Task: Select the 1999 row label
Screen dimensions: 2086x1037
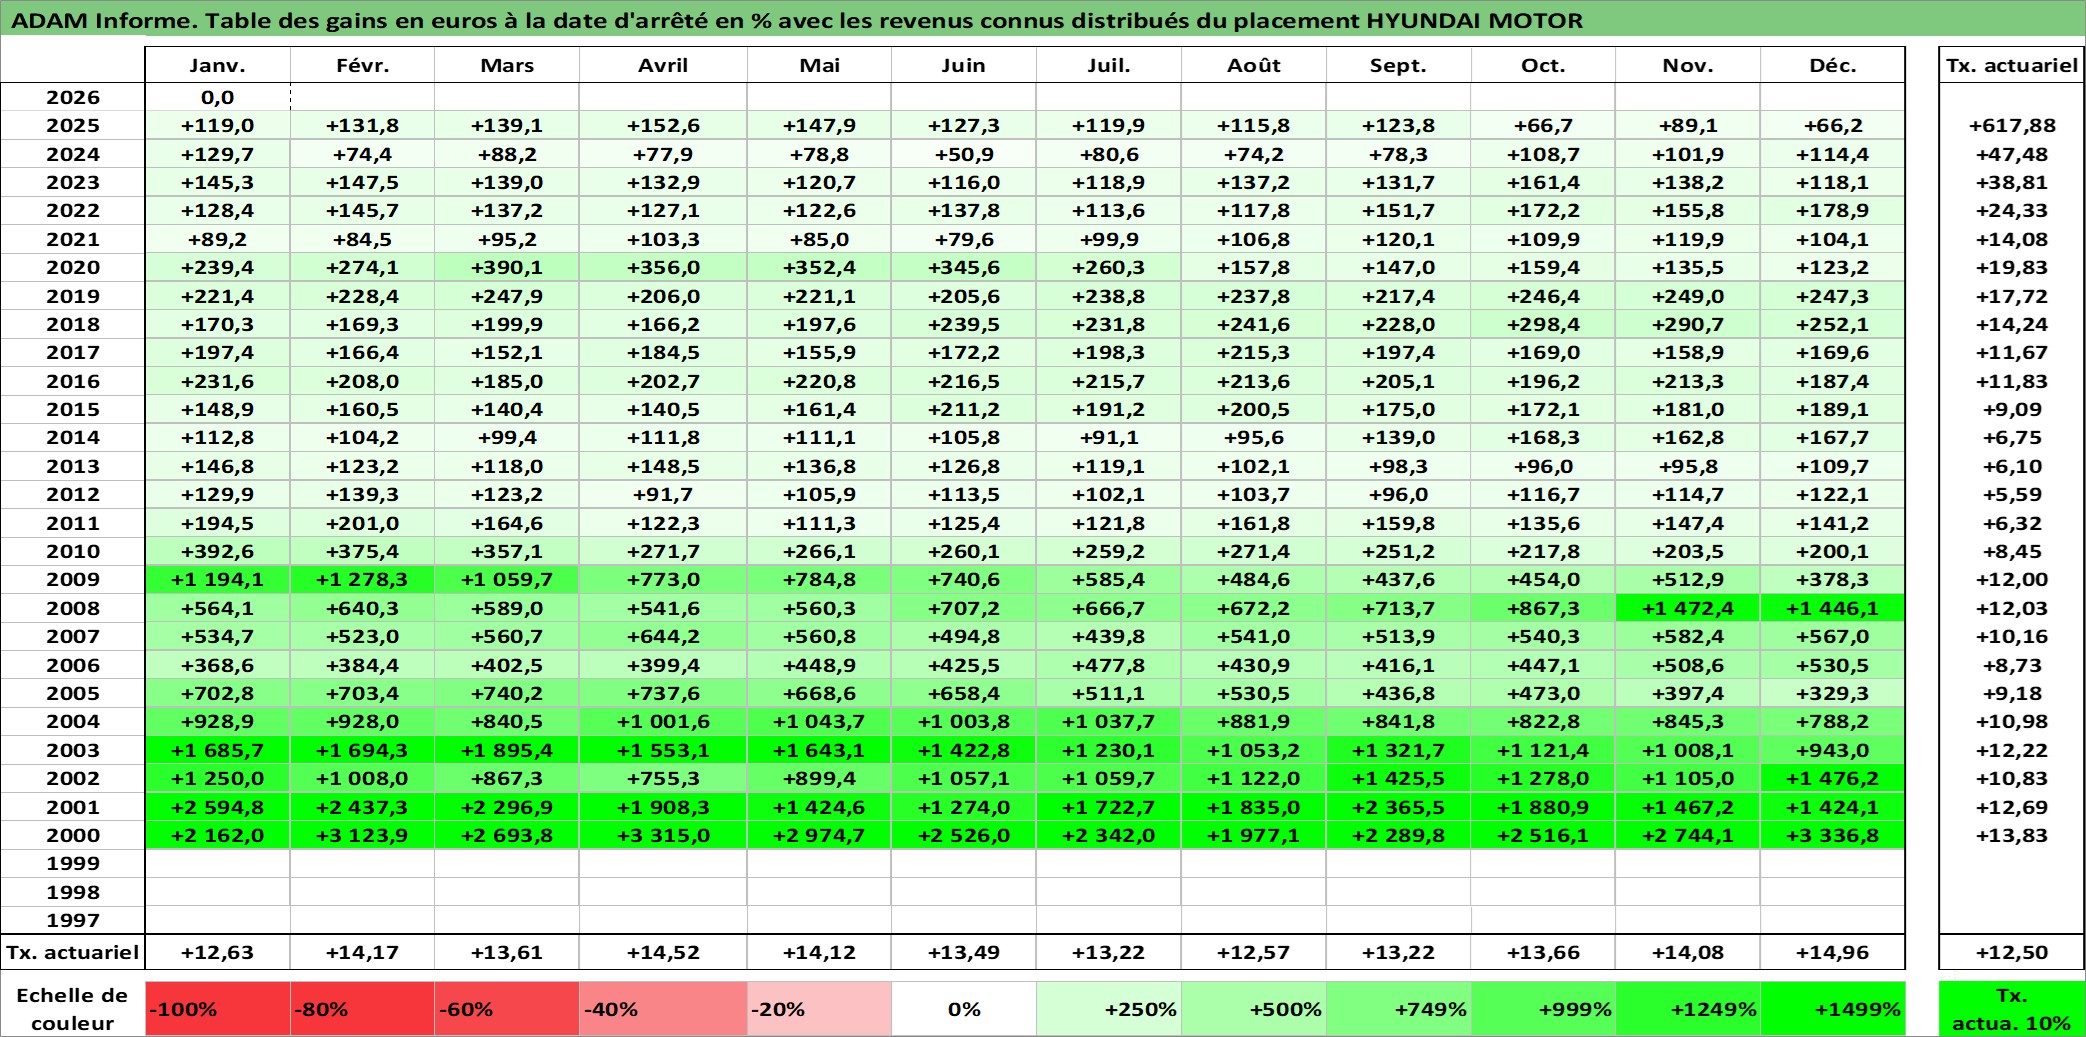Action: [x=73, y=863]
